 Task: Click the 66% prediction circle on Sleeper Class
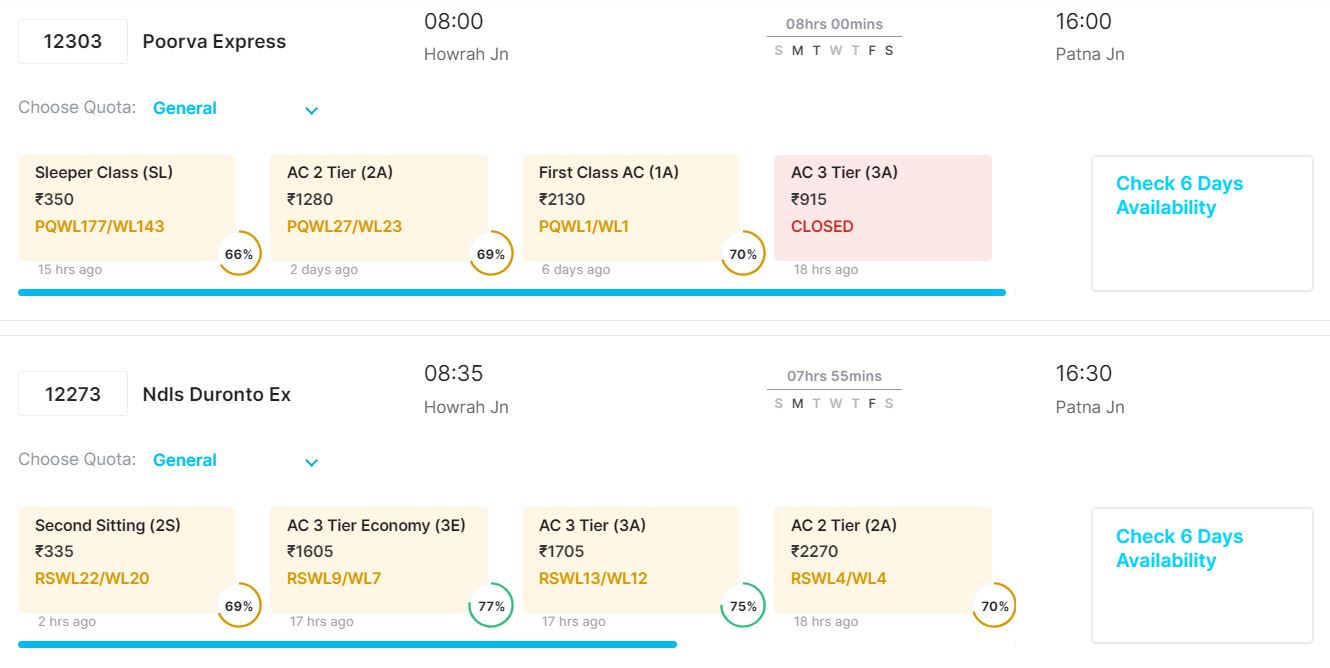(239, 254)
